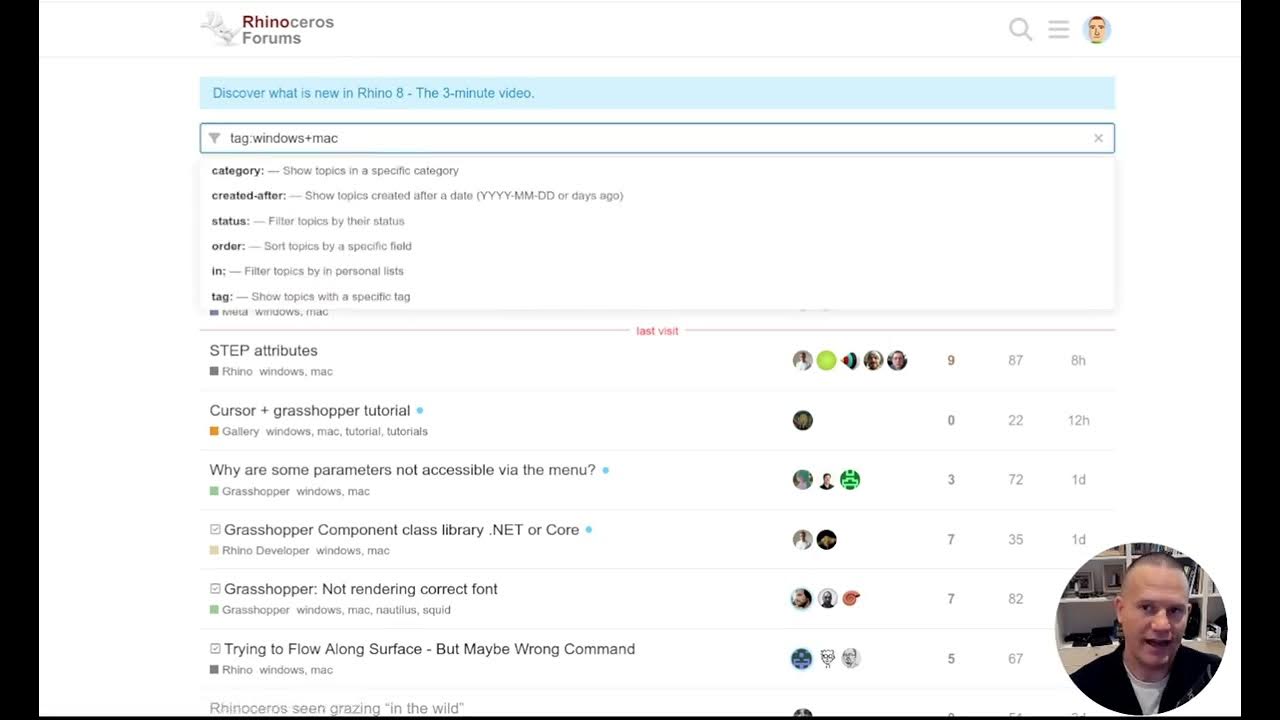The height and width of the screenshot is (720, 1280).
Task: Click Gallery category badge
Action: pos(234,431)
